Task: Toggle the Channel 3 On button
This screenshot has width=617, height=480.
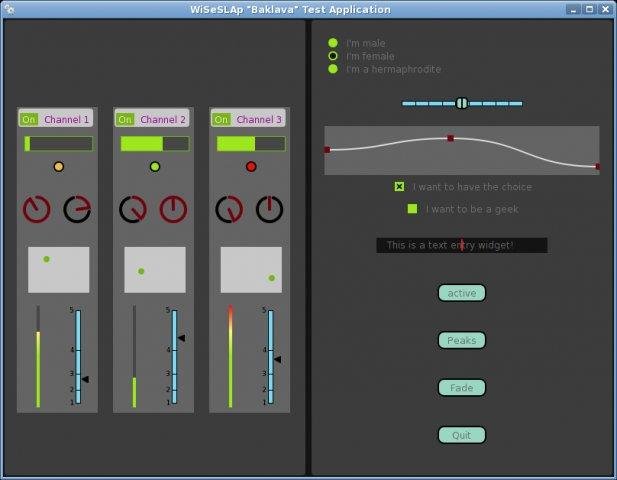Action: click(x=221, y=119)
